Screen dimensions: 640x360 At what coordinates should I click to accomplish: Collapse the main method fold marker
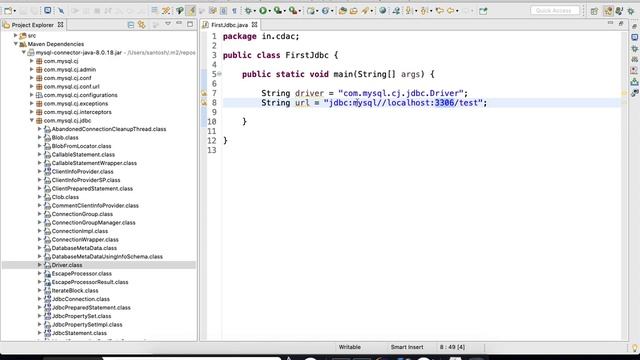coord(220,74)
